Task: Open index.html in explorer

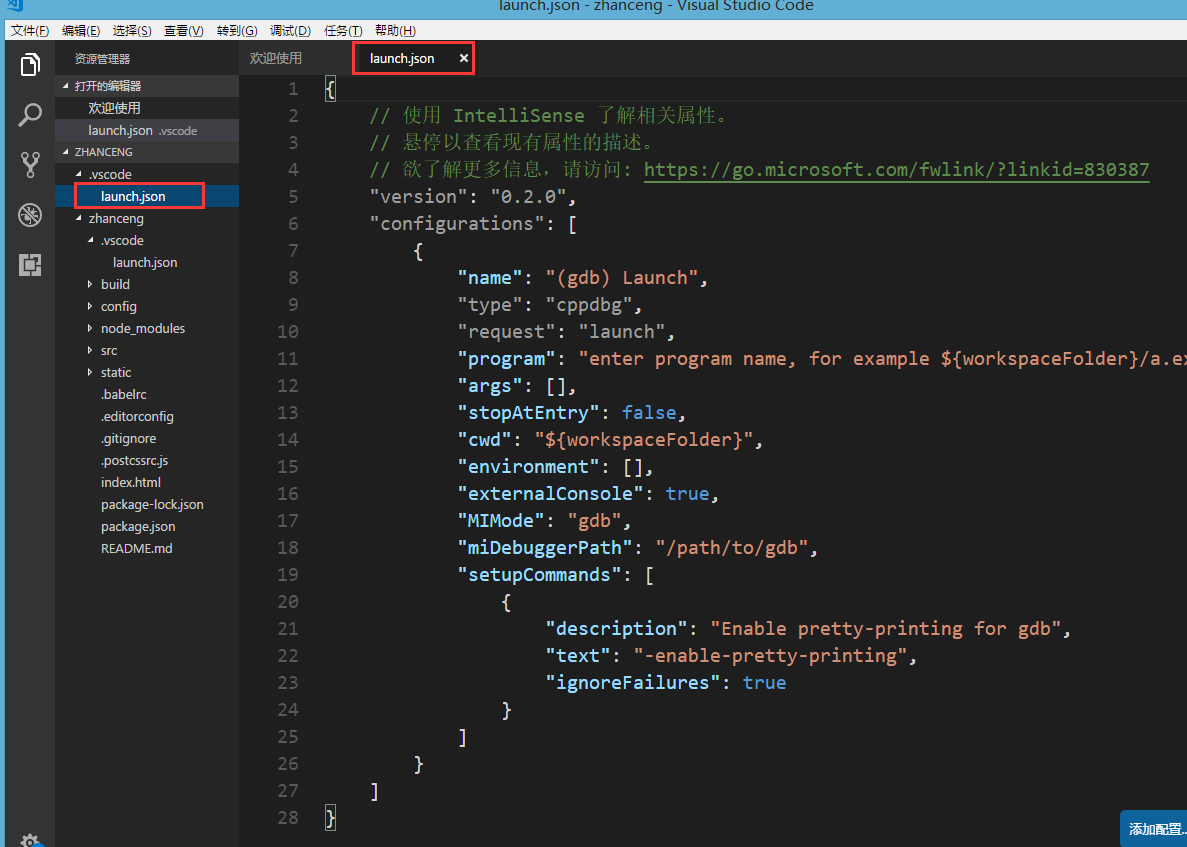Action: click(x=148, y=481)
